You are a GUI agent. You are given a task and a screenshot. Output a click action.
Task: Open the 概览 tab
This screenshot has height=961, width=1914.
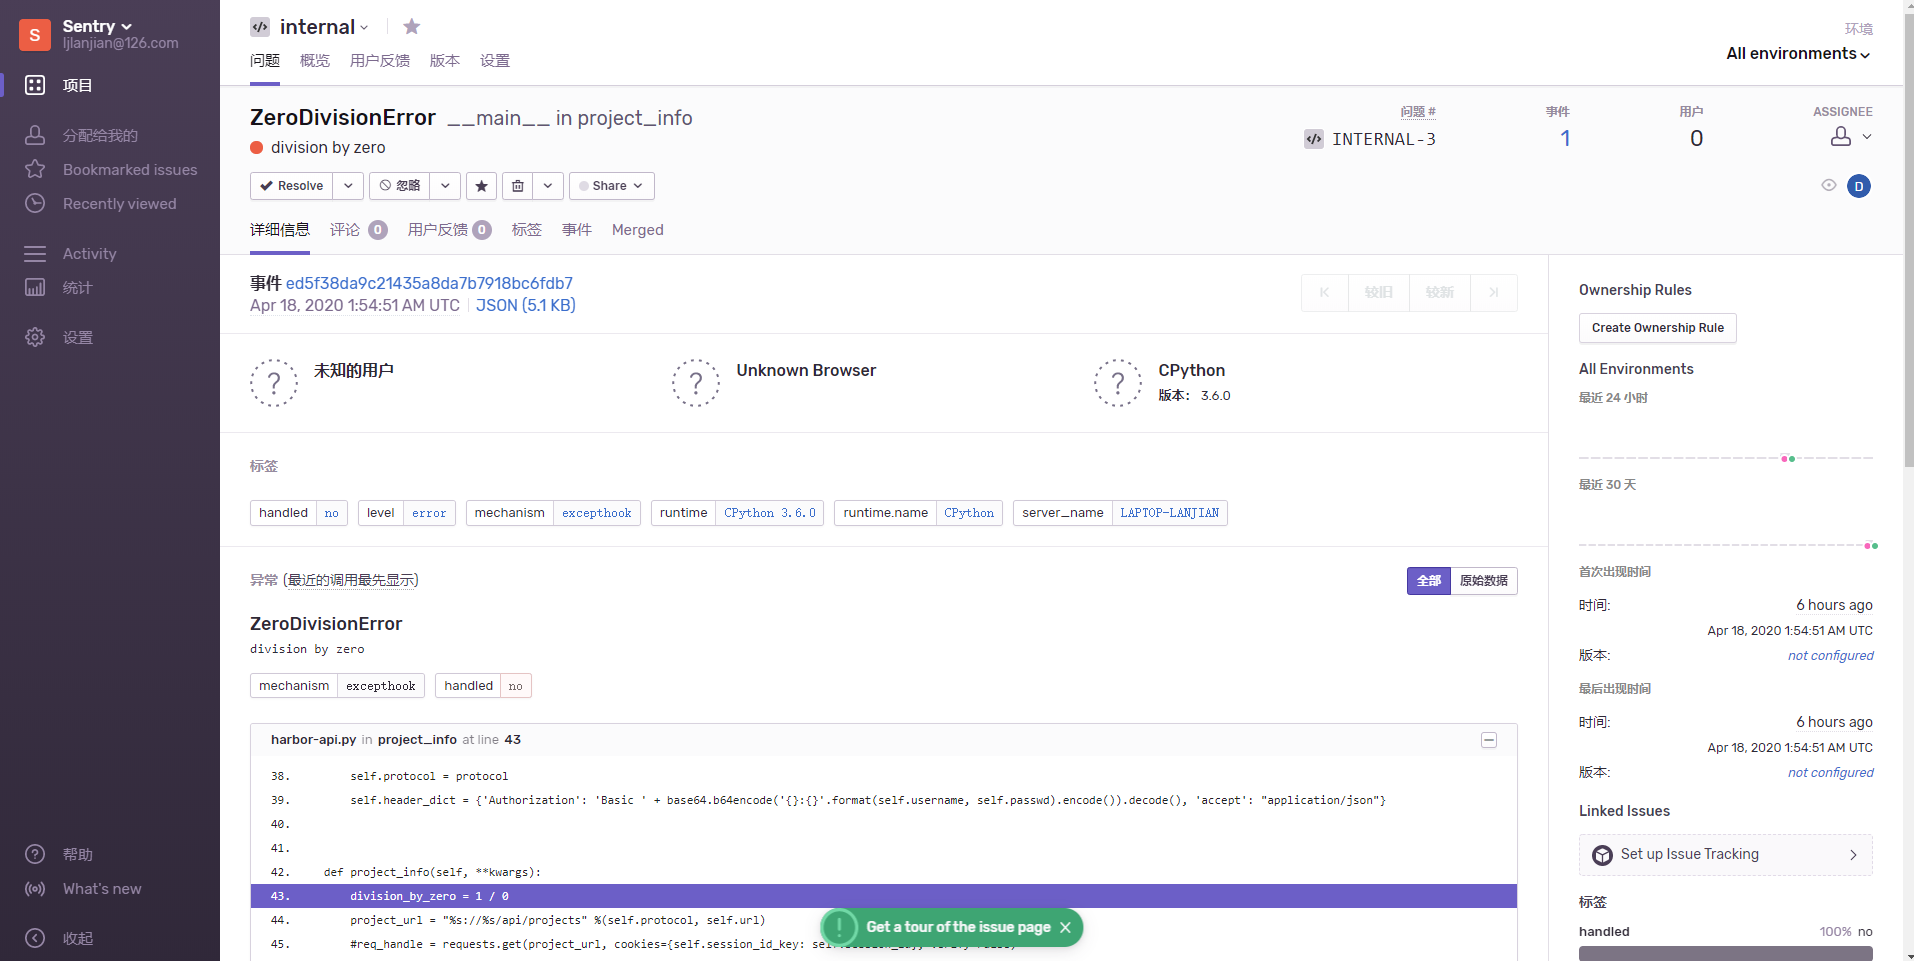pyautogui.click(x=315, y=61)
